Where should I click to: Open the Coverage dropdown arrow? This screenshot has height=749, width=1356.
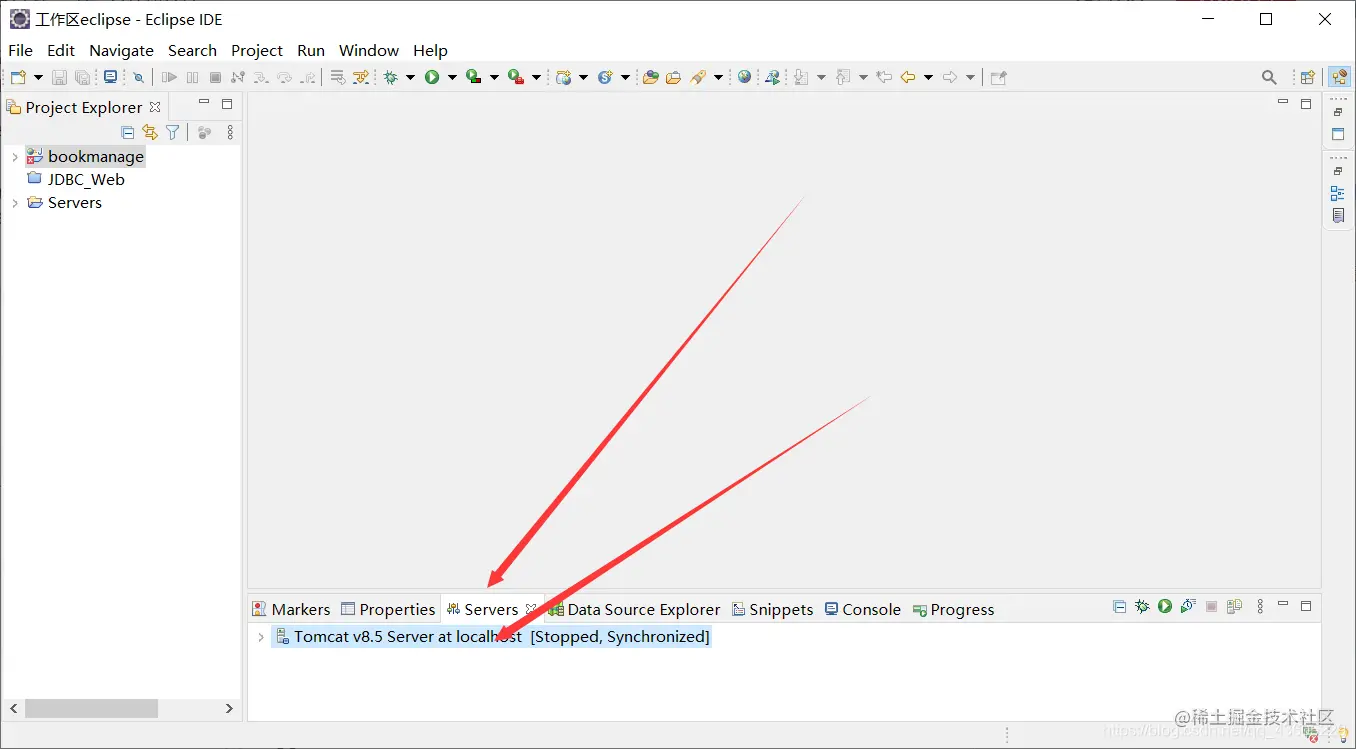pyautogui.click(x=494, y=77)
